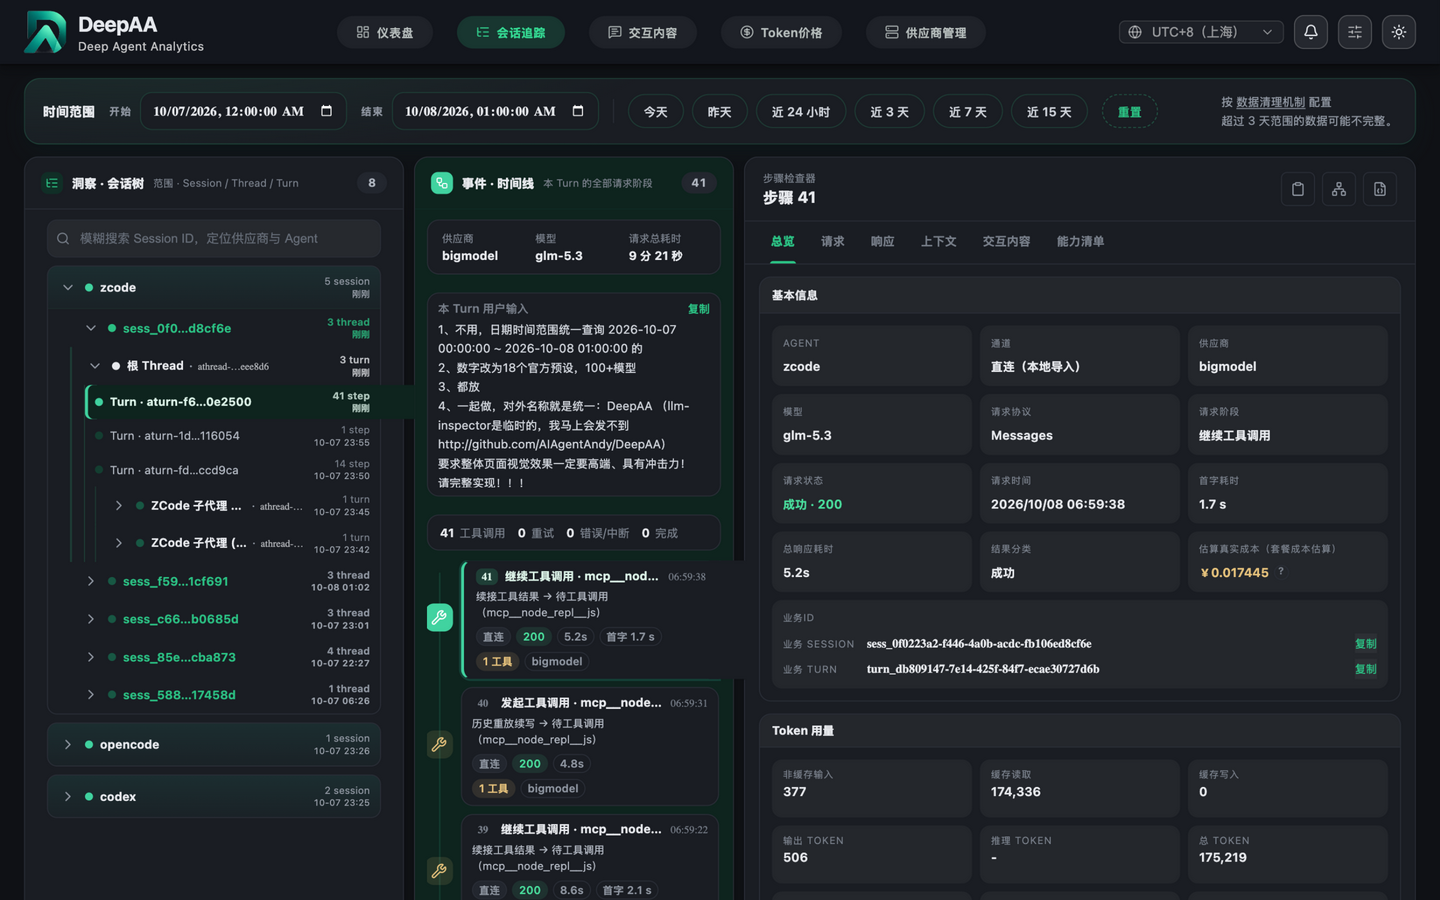Collapse the zcode agent group
This screenshot has height=900, width=1440.
pyautogui.click(x=68, y=288)
